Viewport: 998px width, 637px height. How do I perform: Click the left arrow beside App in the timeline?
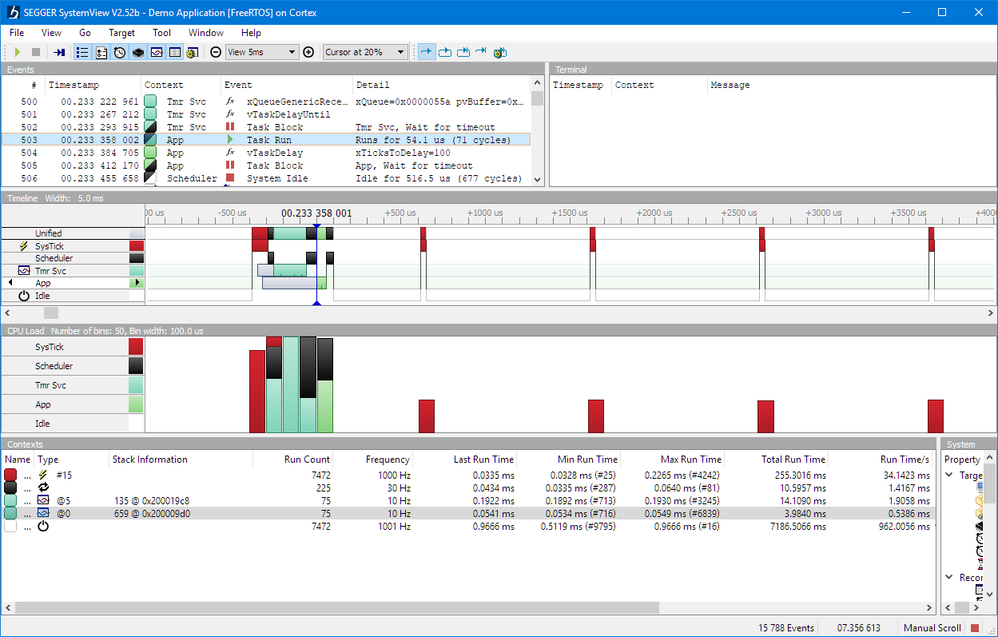click(10, 283)
